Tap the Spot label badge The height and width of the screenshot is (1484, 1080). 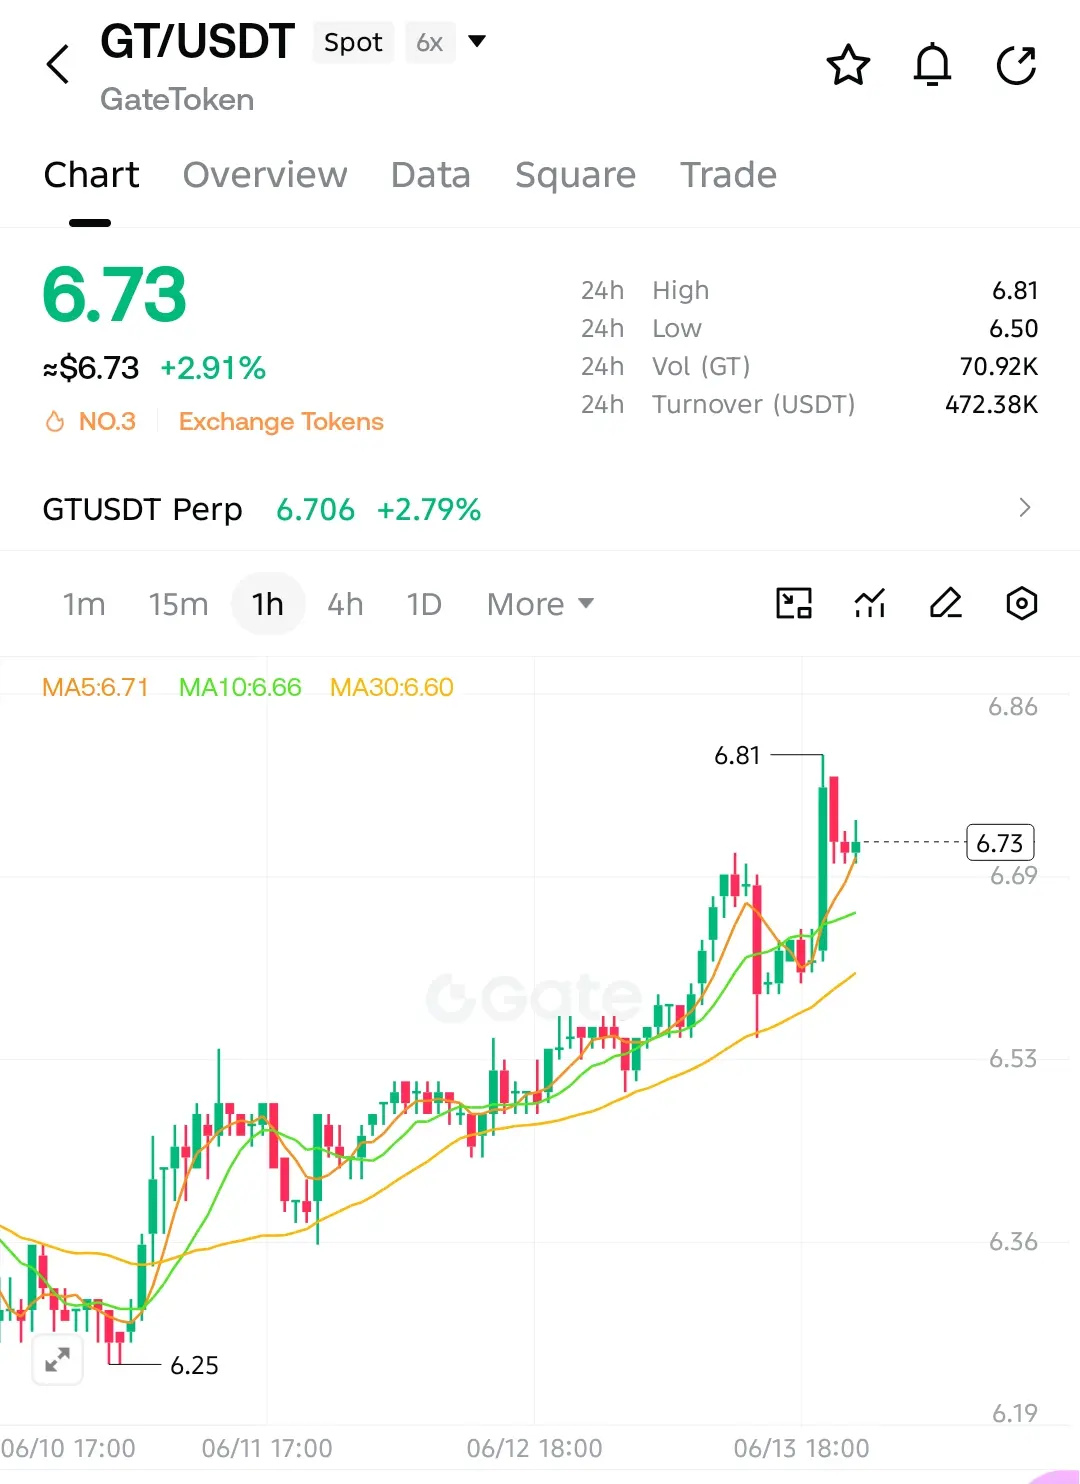[353, 42]
